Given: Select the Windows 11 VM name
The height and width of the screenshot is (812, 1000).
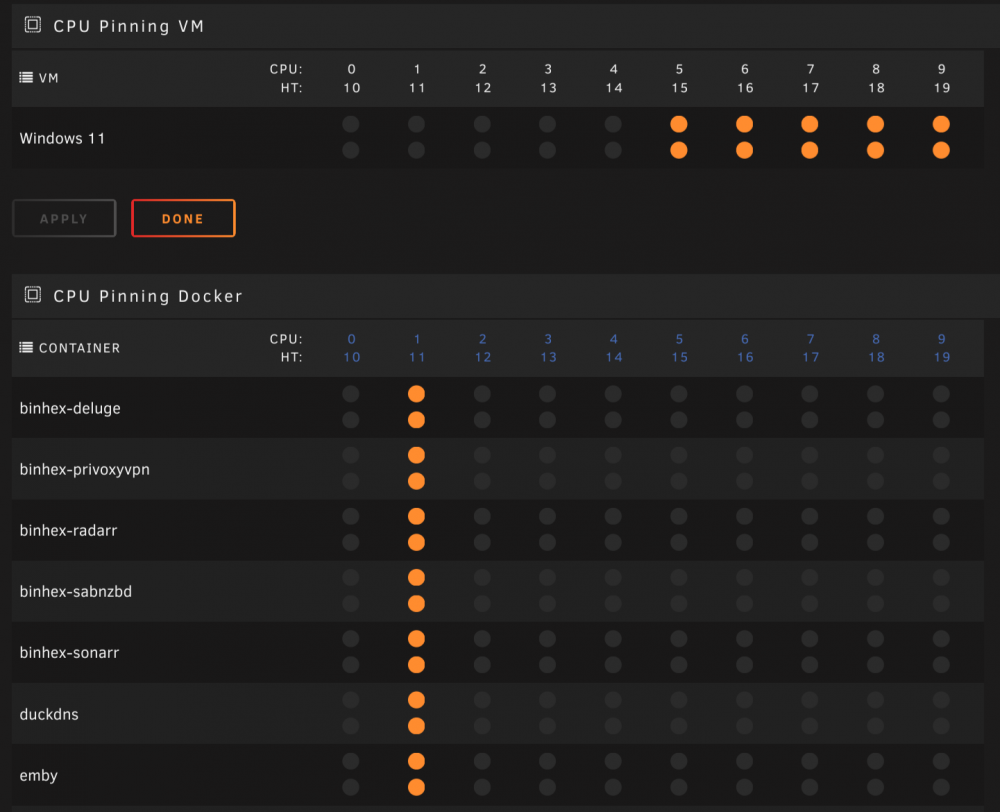Looking at the screenshot, I should tap(62, 138).
